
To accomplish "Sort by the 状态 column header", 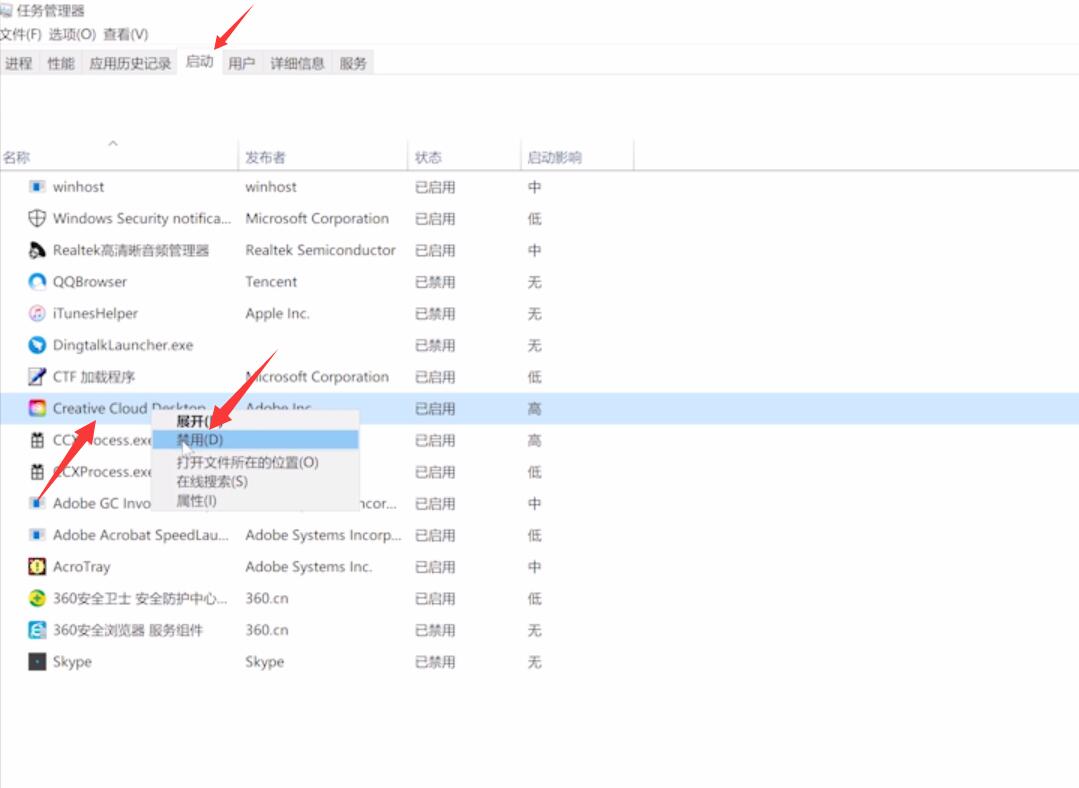I will 428,157.
